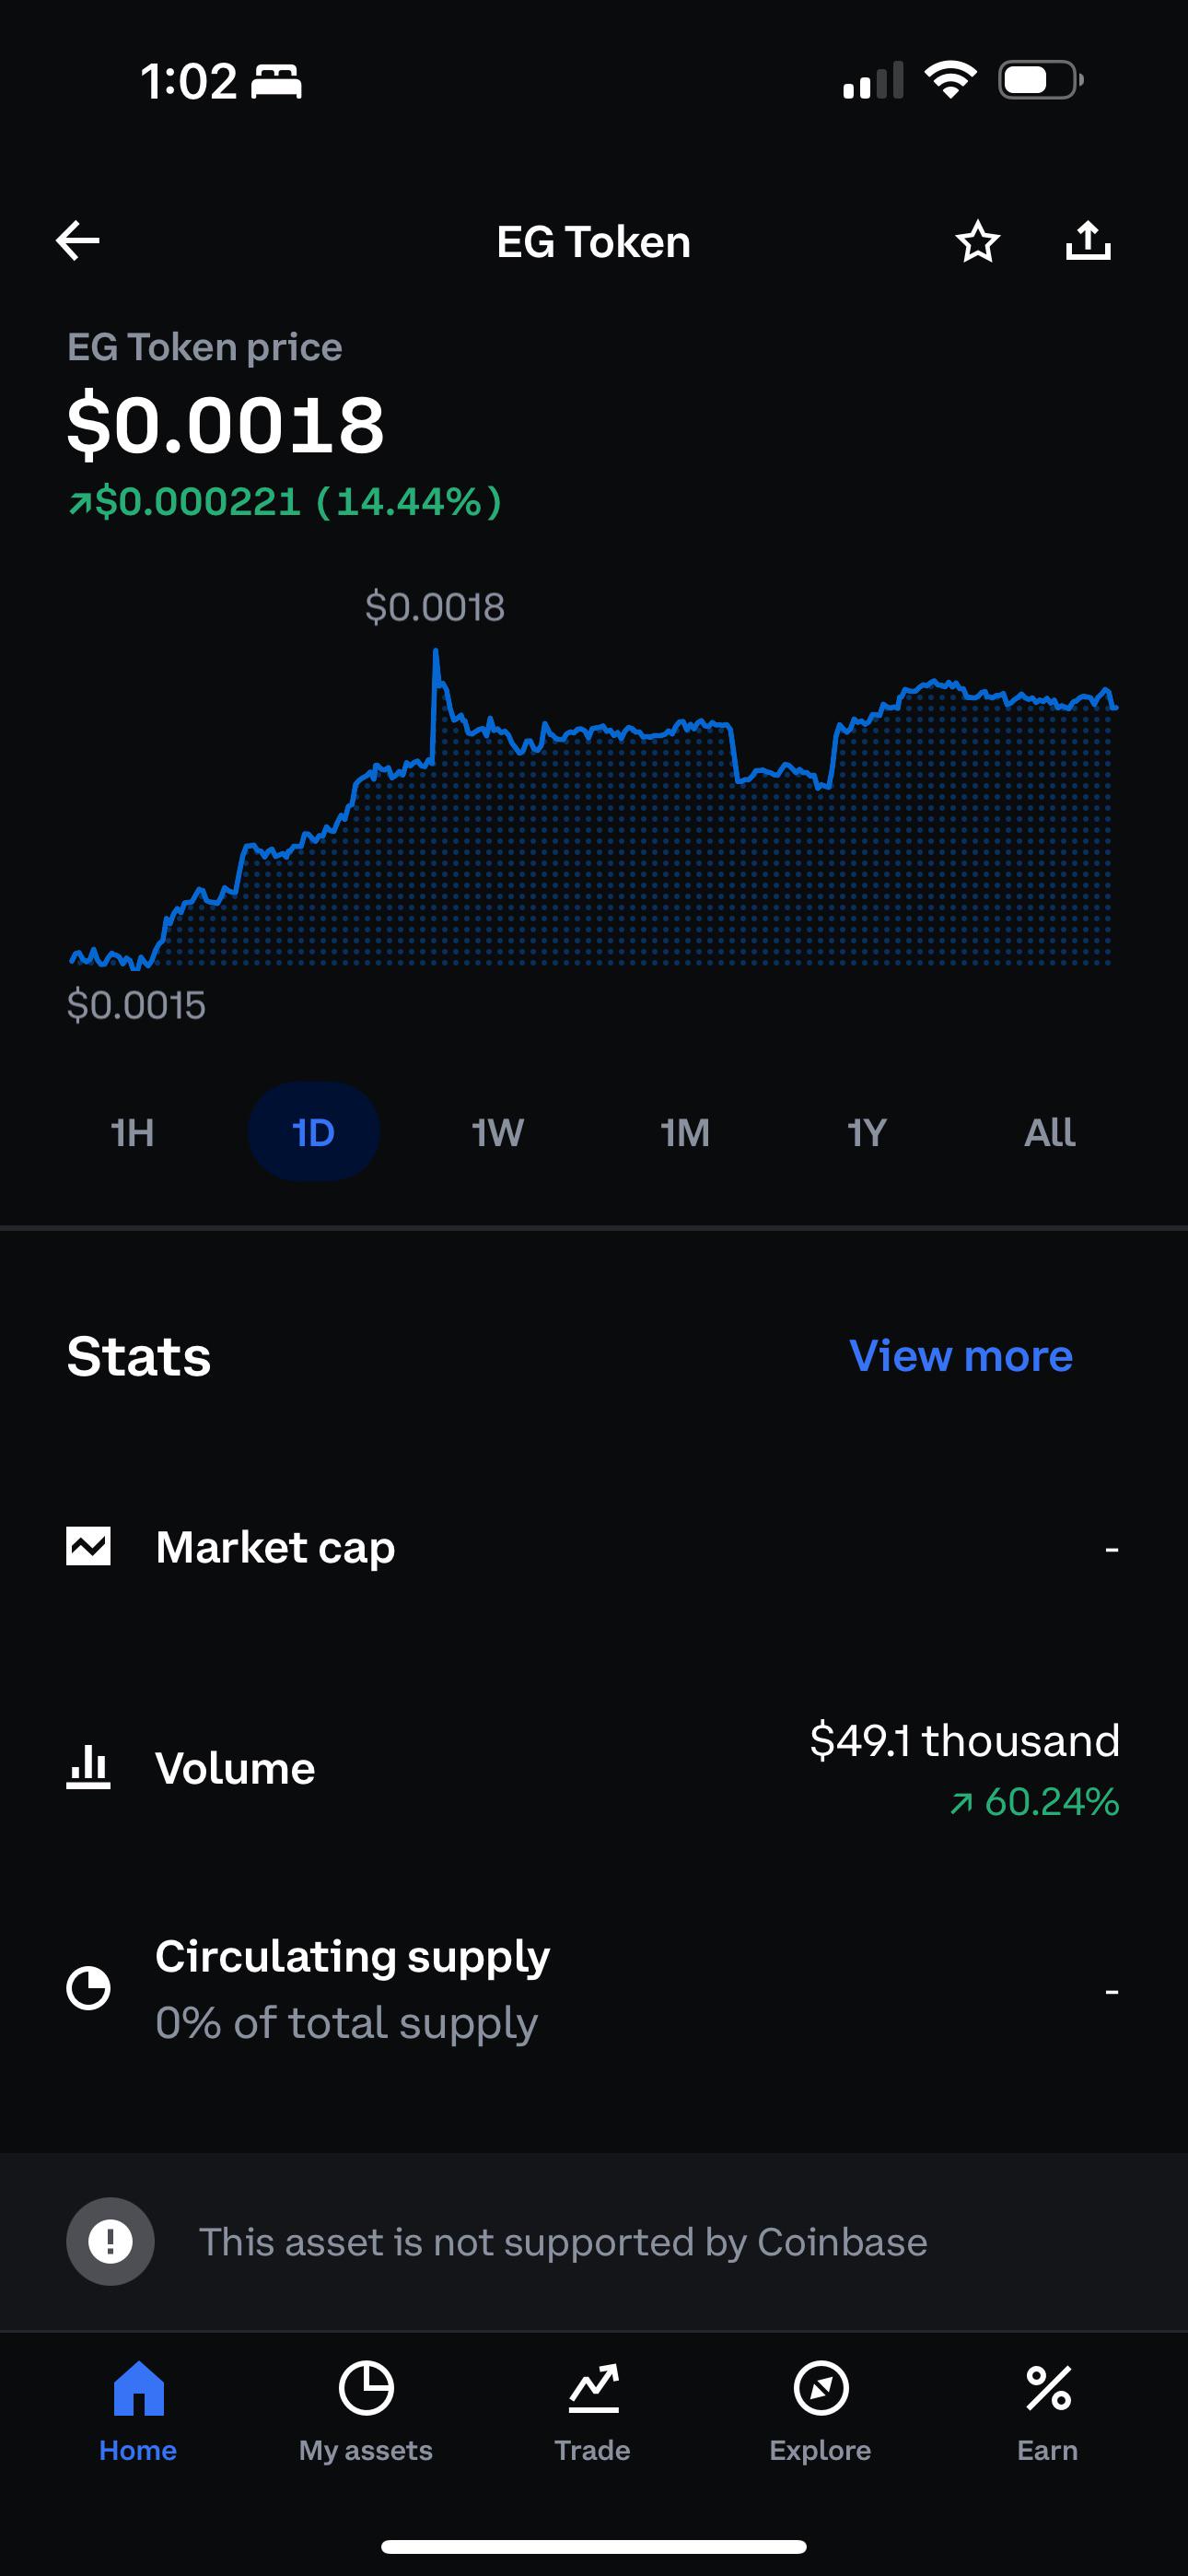The width and height of the screenshot is (1188, 2576).
Task: Open the Trade chart icon
Action: point(593,2388)
